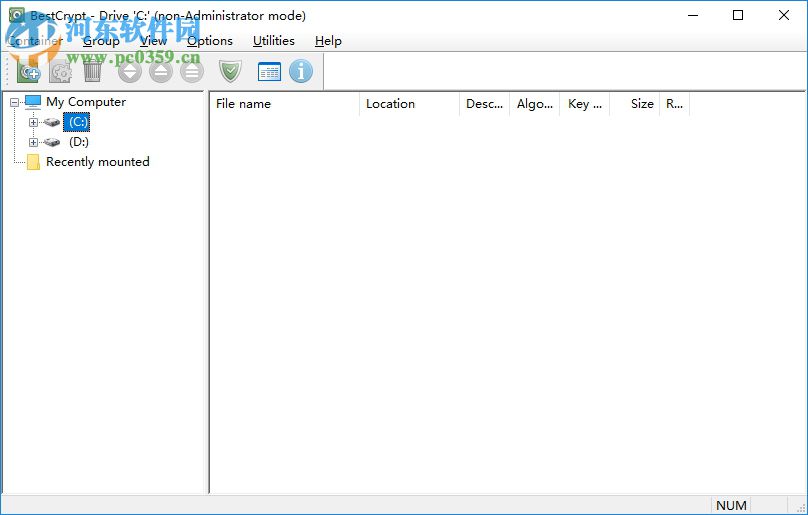The image size is (808, 515).
Task: Click the container properties gear icon
Action: [x=60, y=71]
